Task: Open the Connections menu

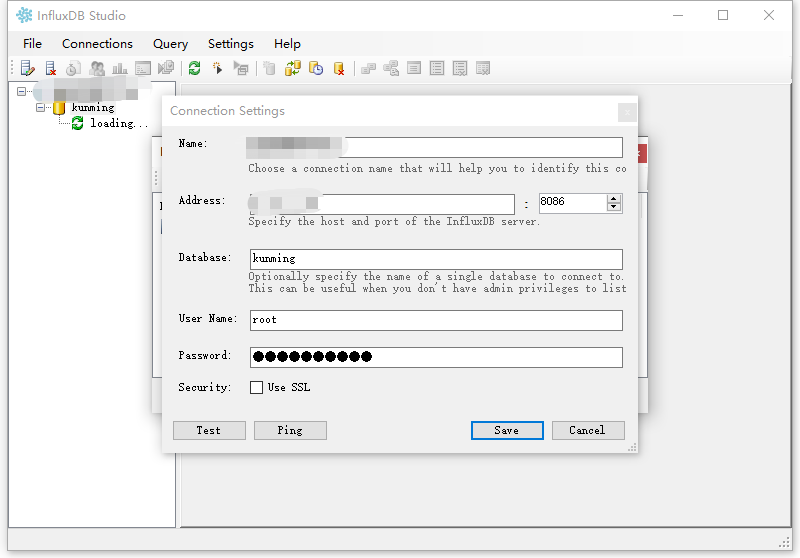Action: point(97,44)
